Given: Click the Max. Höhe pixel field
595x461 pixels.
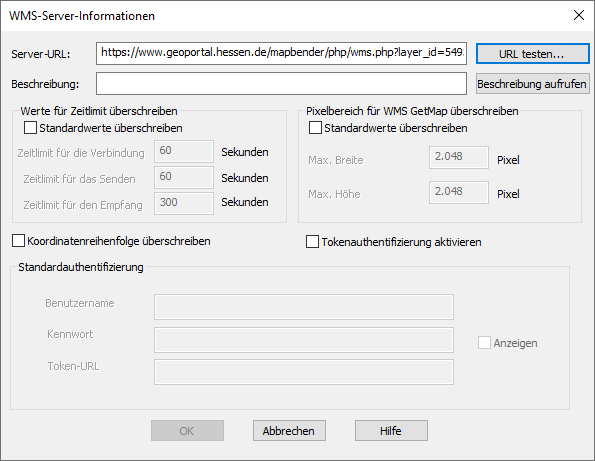Looking at the screenshot, I should [x=459, y=192].
